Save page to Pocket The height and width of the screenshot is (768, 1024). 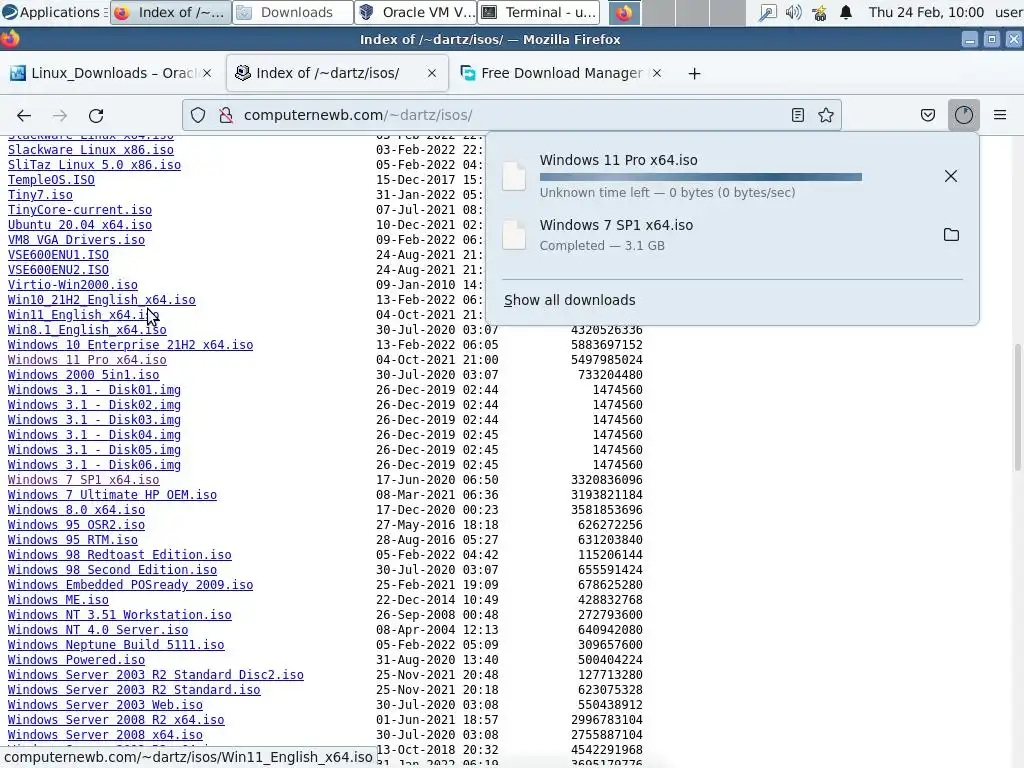pyautogui.click(x=927, y=116)
